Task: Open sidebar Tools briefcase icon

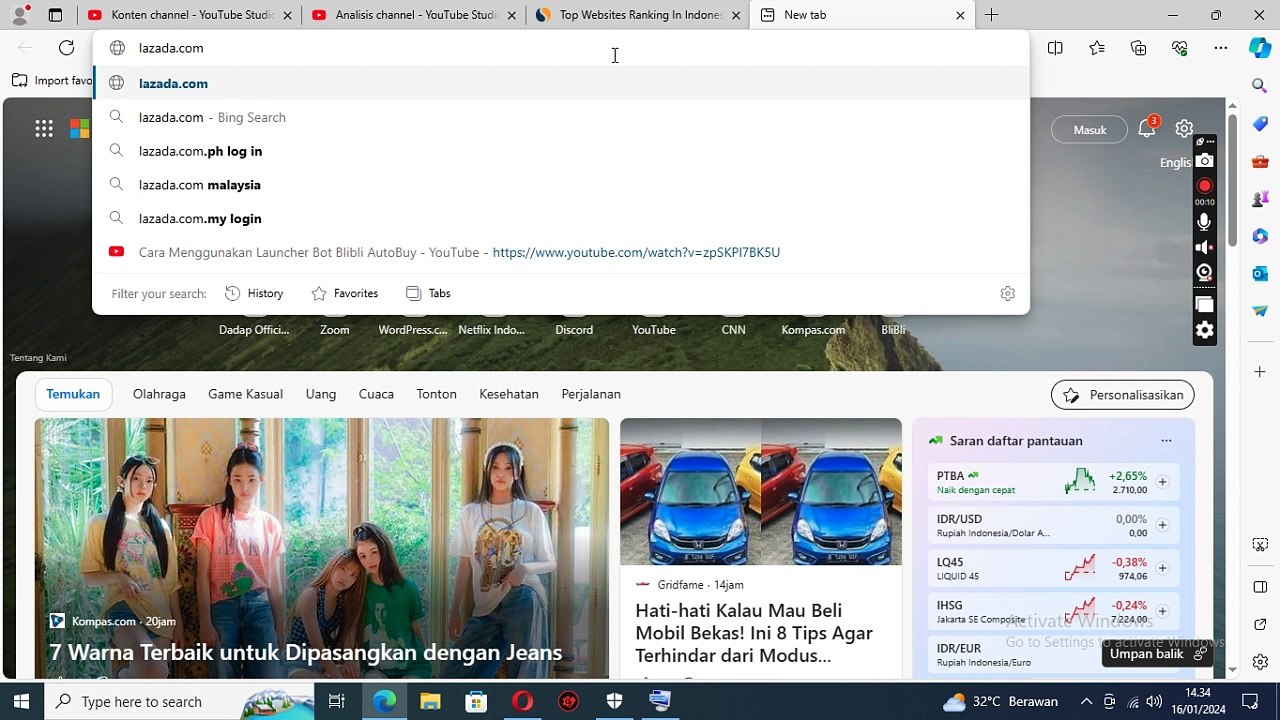Action: (1260, 161)
